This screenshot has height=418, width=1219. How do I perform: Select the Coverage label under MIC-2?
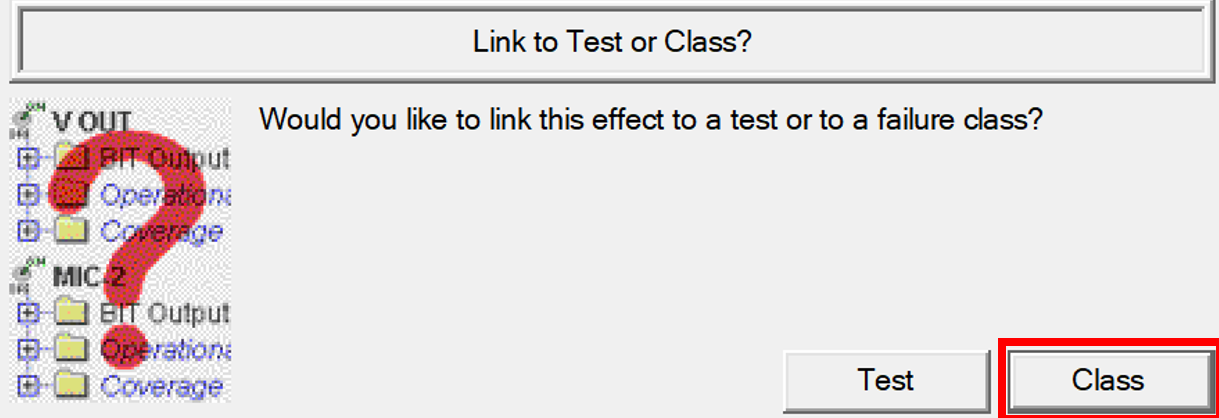click(162, 386)
